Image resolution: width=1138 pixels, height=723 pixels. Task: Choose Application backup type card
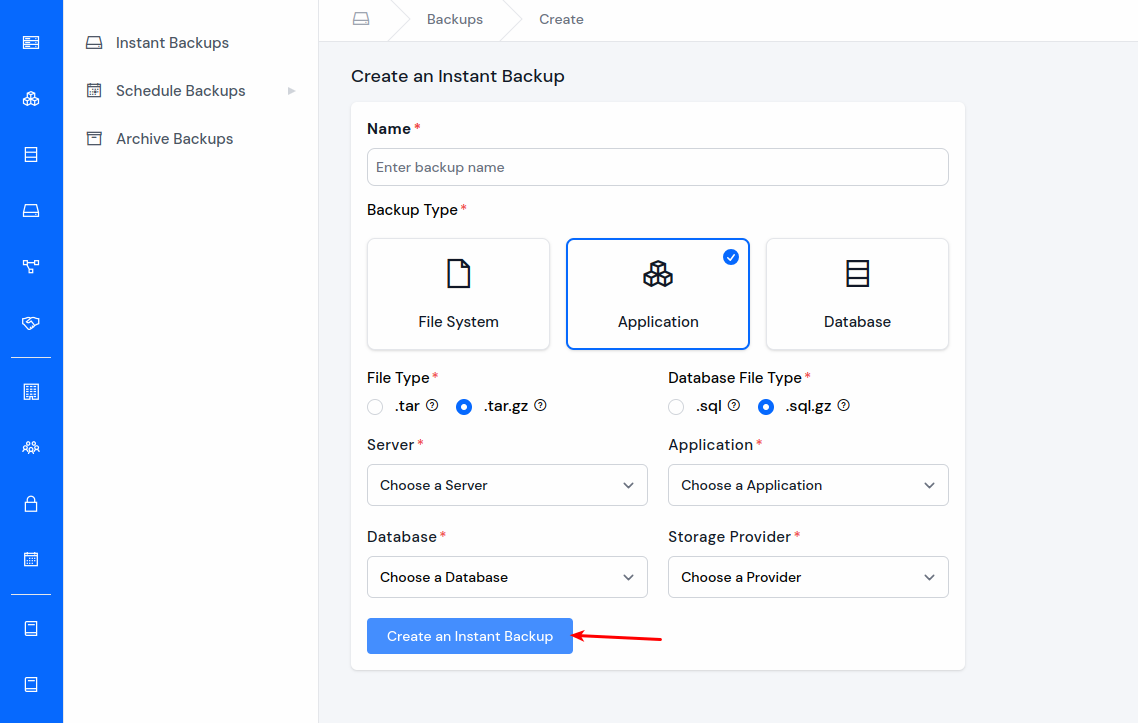point(658,294)
